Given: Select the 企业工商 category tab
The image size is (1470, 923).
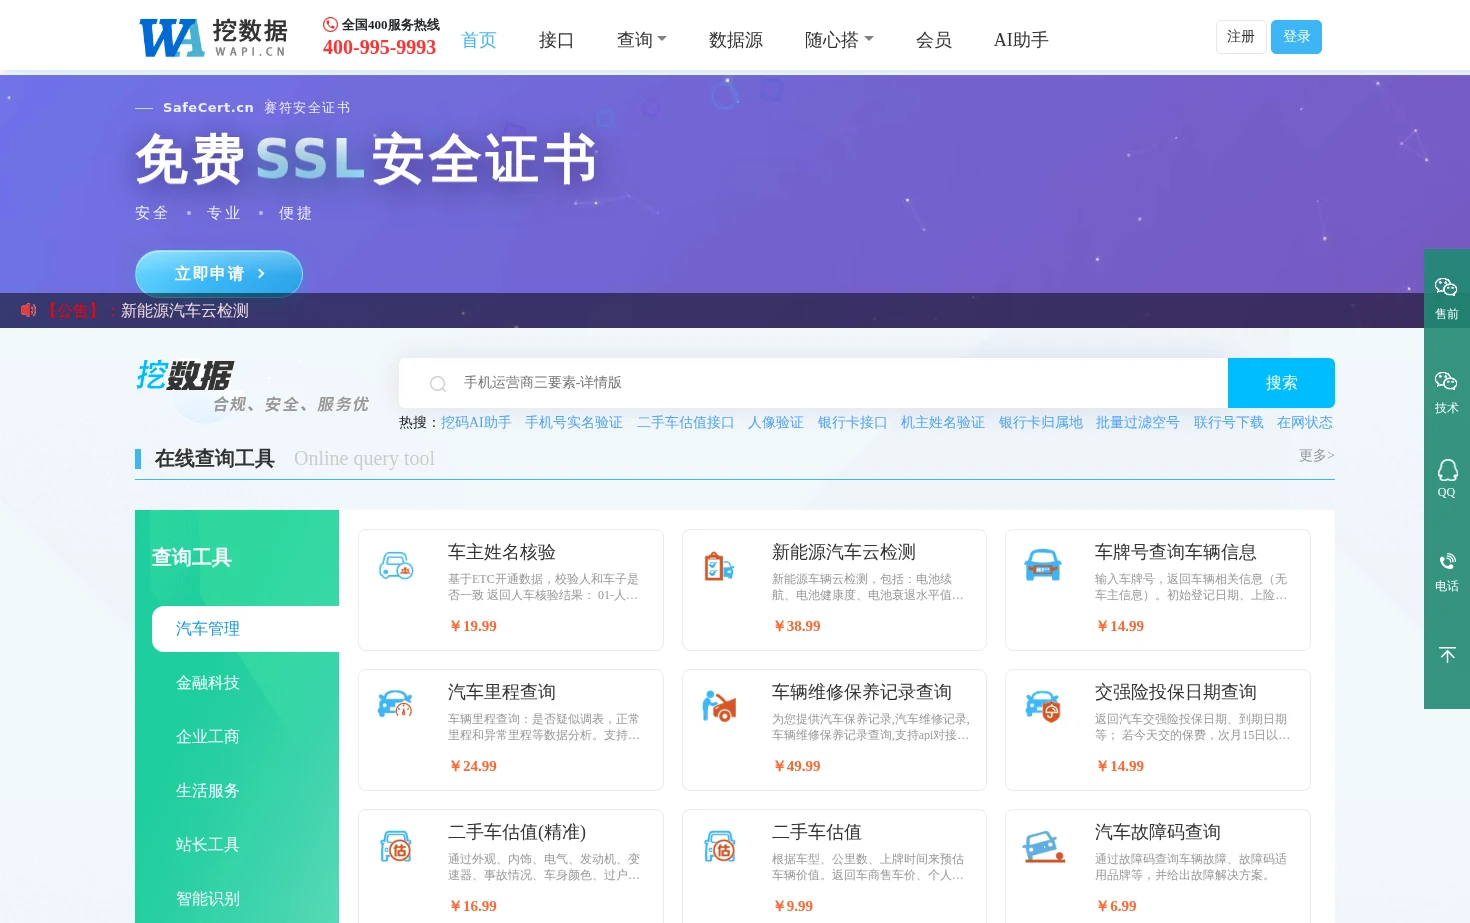Looking at the screenshot, I should pos(208,737).
